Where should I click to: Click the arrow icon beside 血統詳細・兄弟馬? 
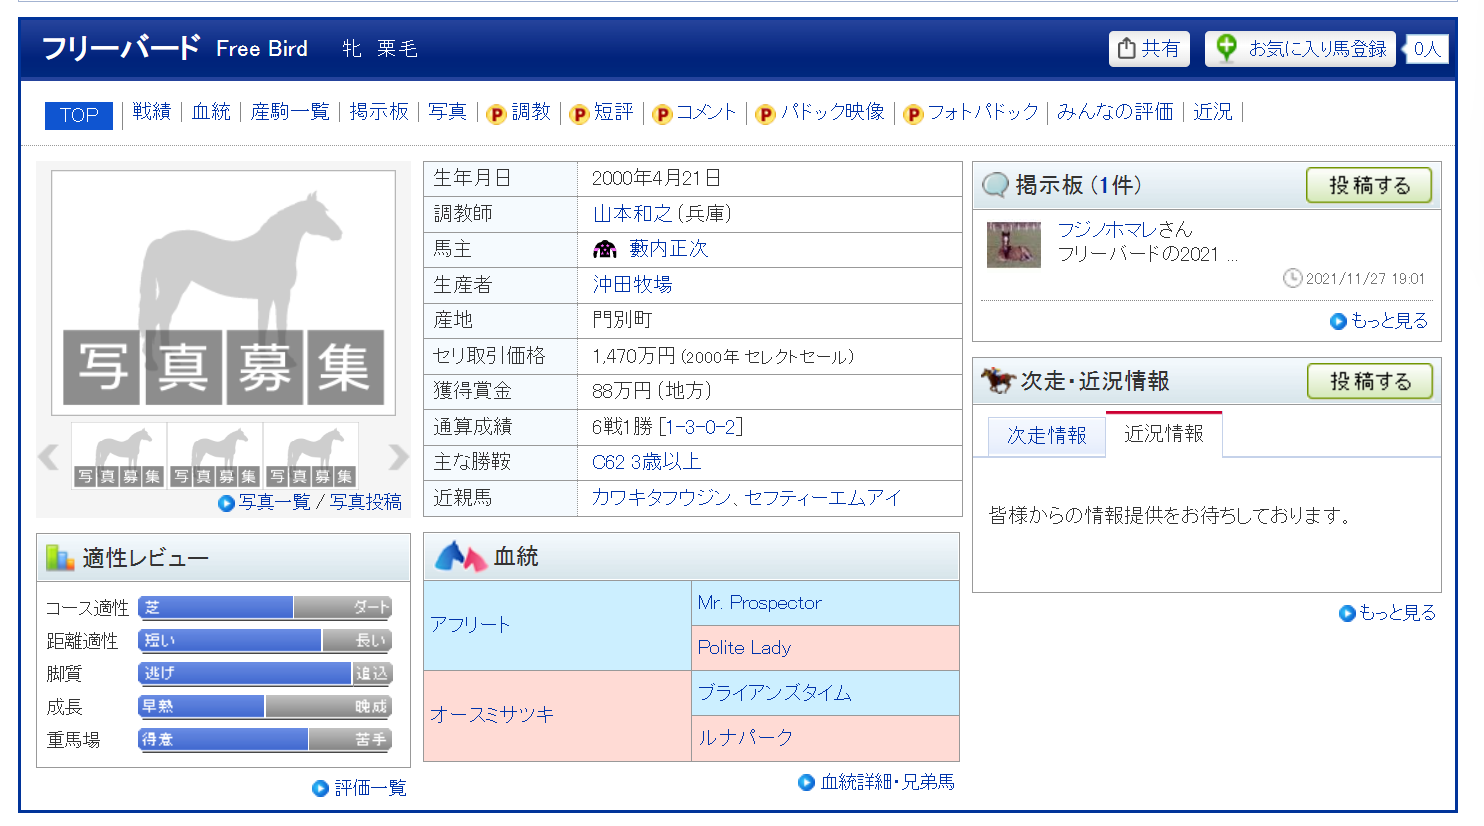tap(806, 782)
